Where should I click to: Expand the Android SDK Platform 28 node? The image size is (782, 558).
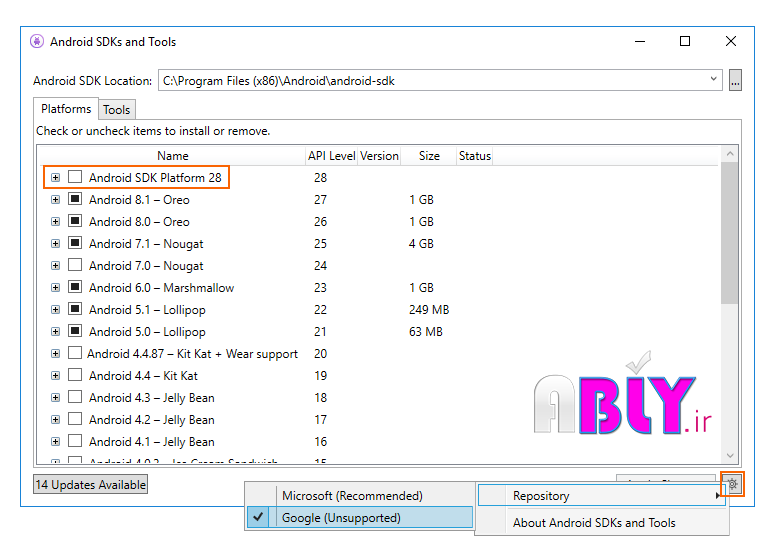[x=55, y=178]
